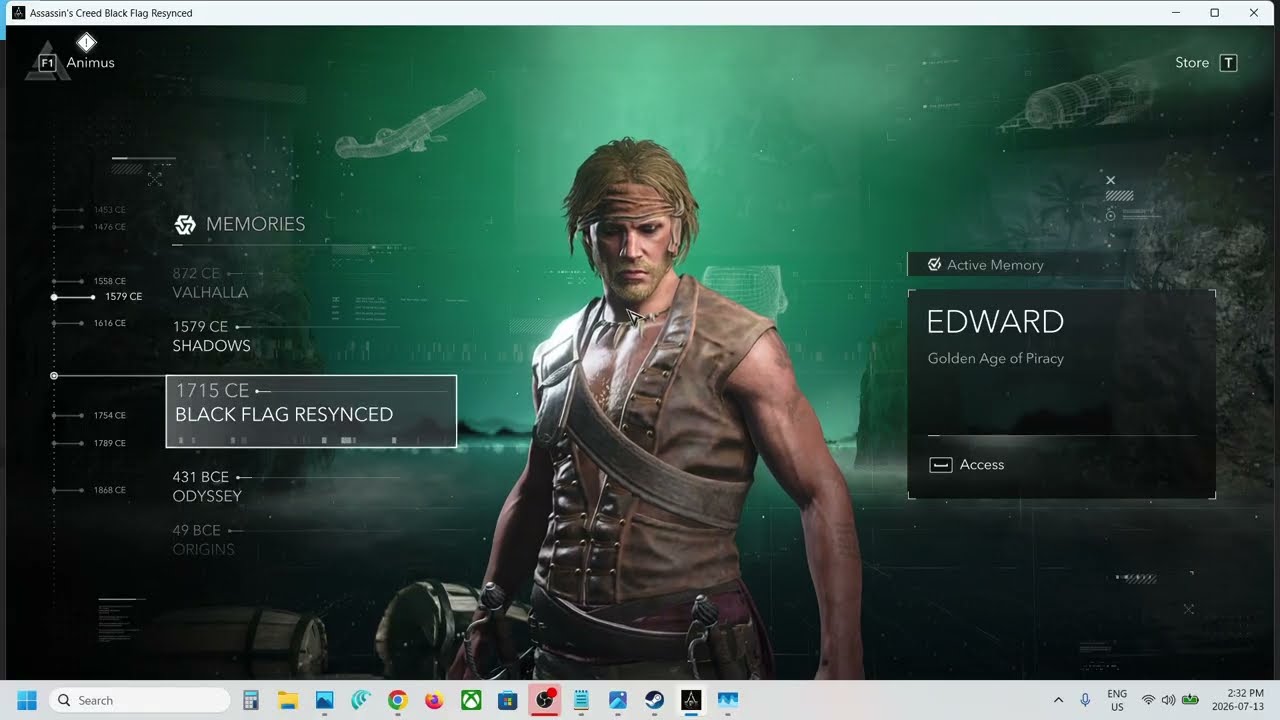Click the taskbar Search box
The height and width of the screenshot is (720, 1280).
coord(138,700)
